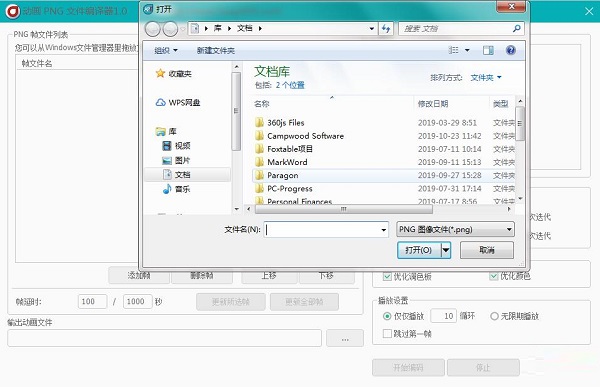600x387 pixels.
Task: Click the search magnifier icon
Action: tap(516, 28)
